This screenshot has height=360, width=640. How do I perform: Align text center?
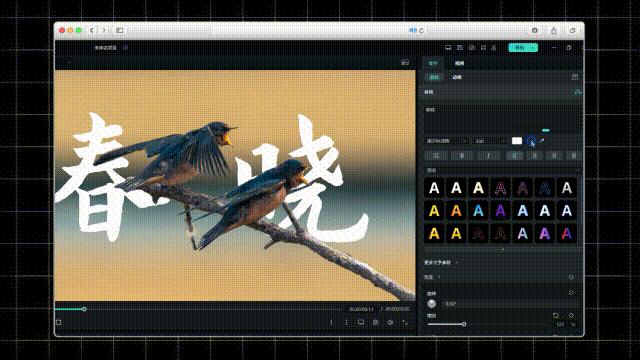pyautogui.click(x=534, y=156)
